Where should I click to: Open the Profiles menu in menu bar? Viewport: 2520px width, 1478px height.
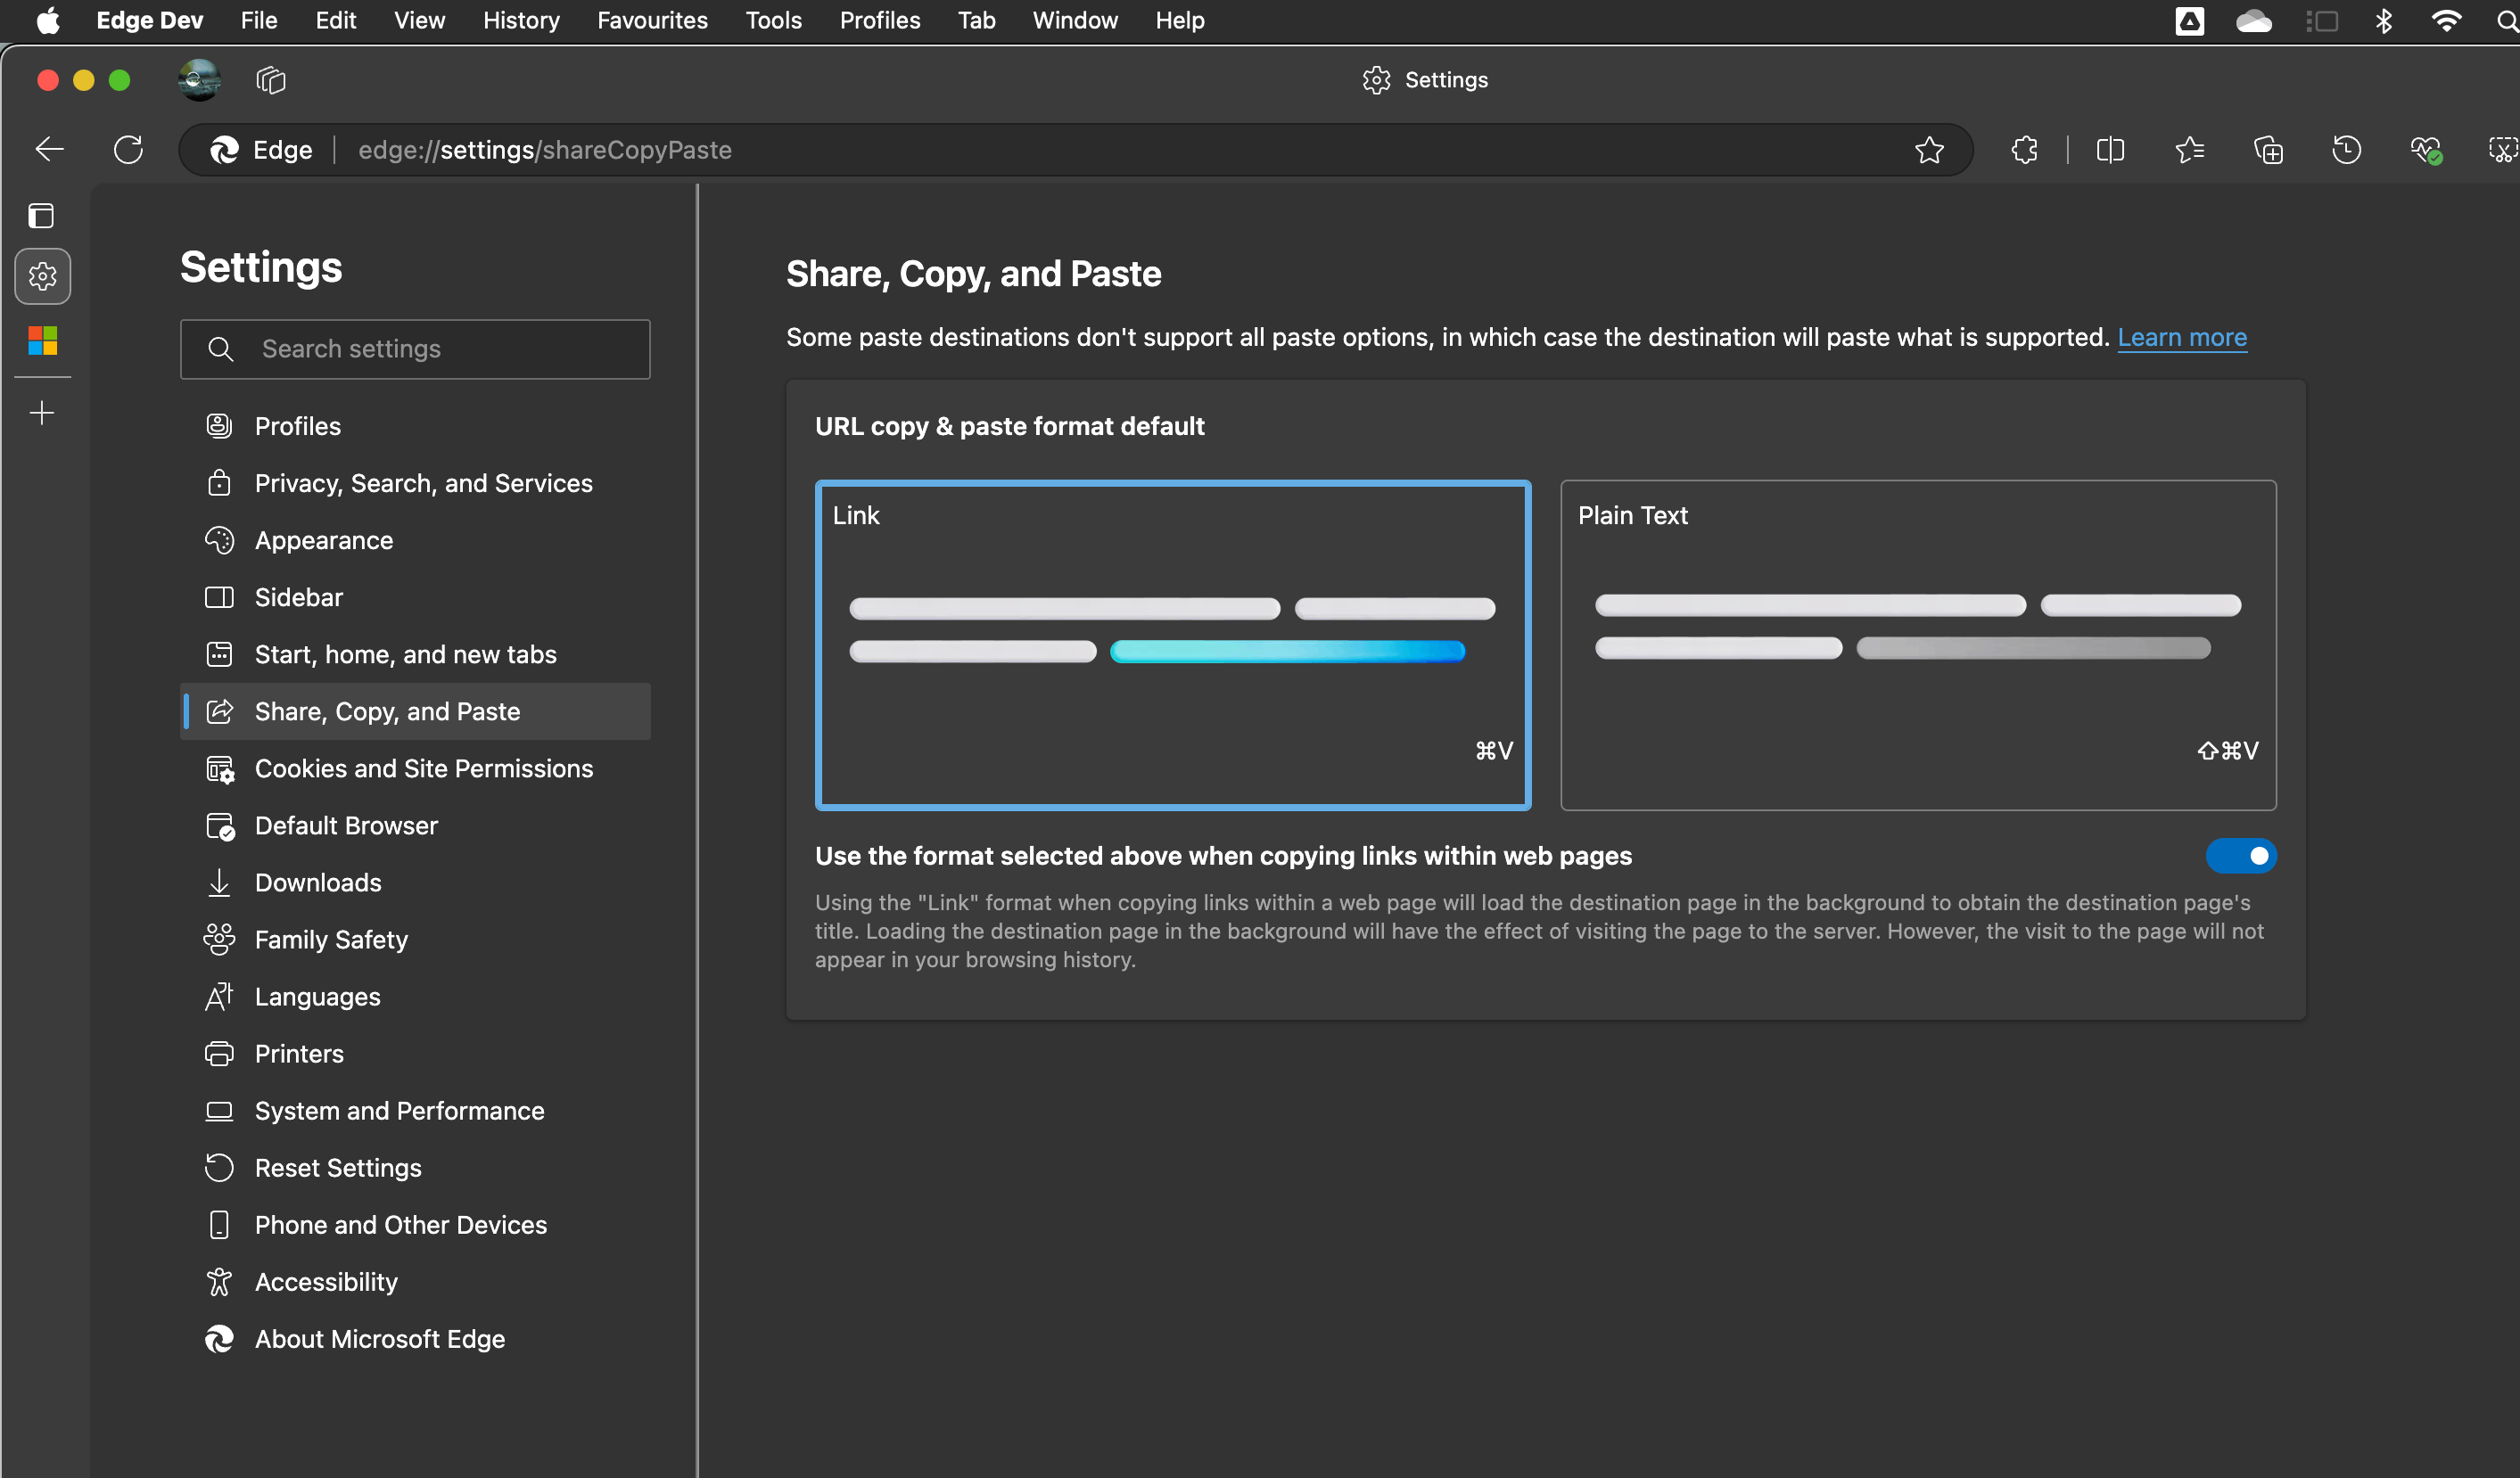879,20
